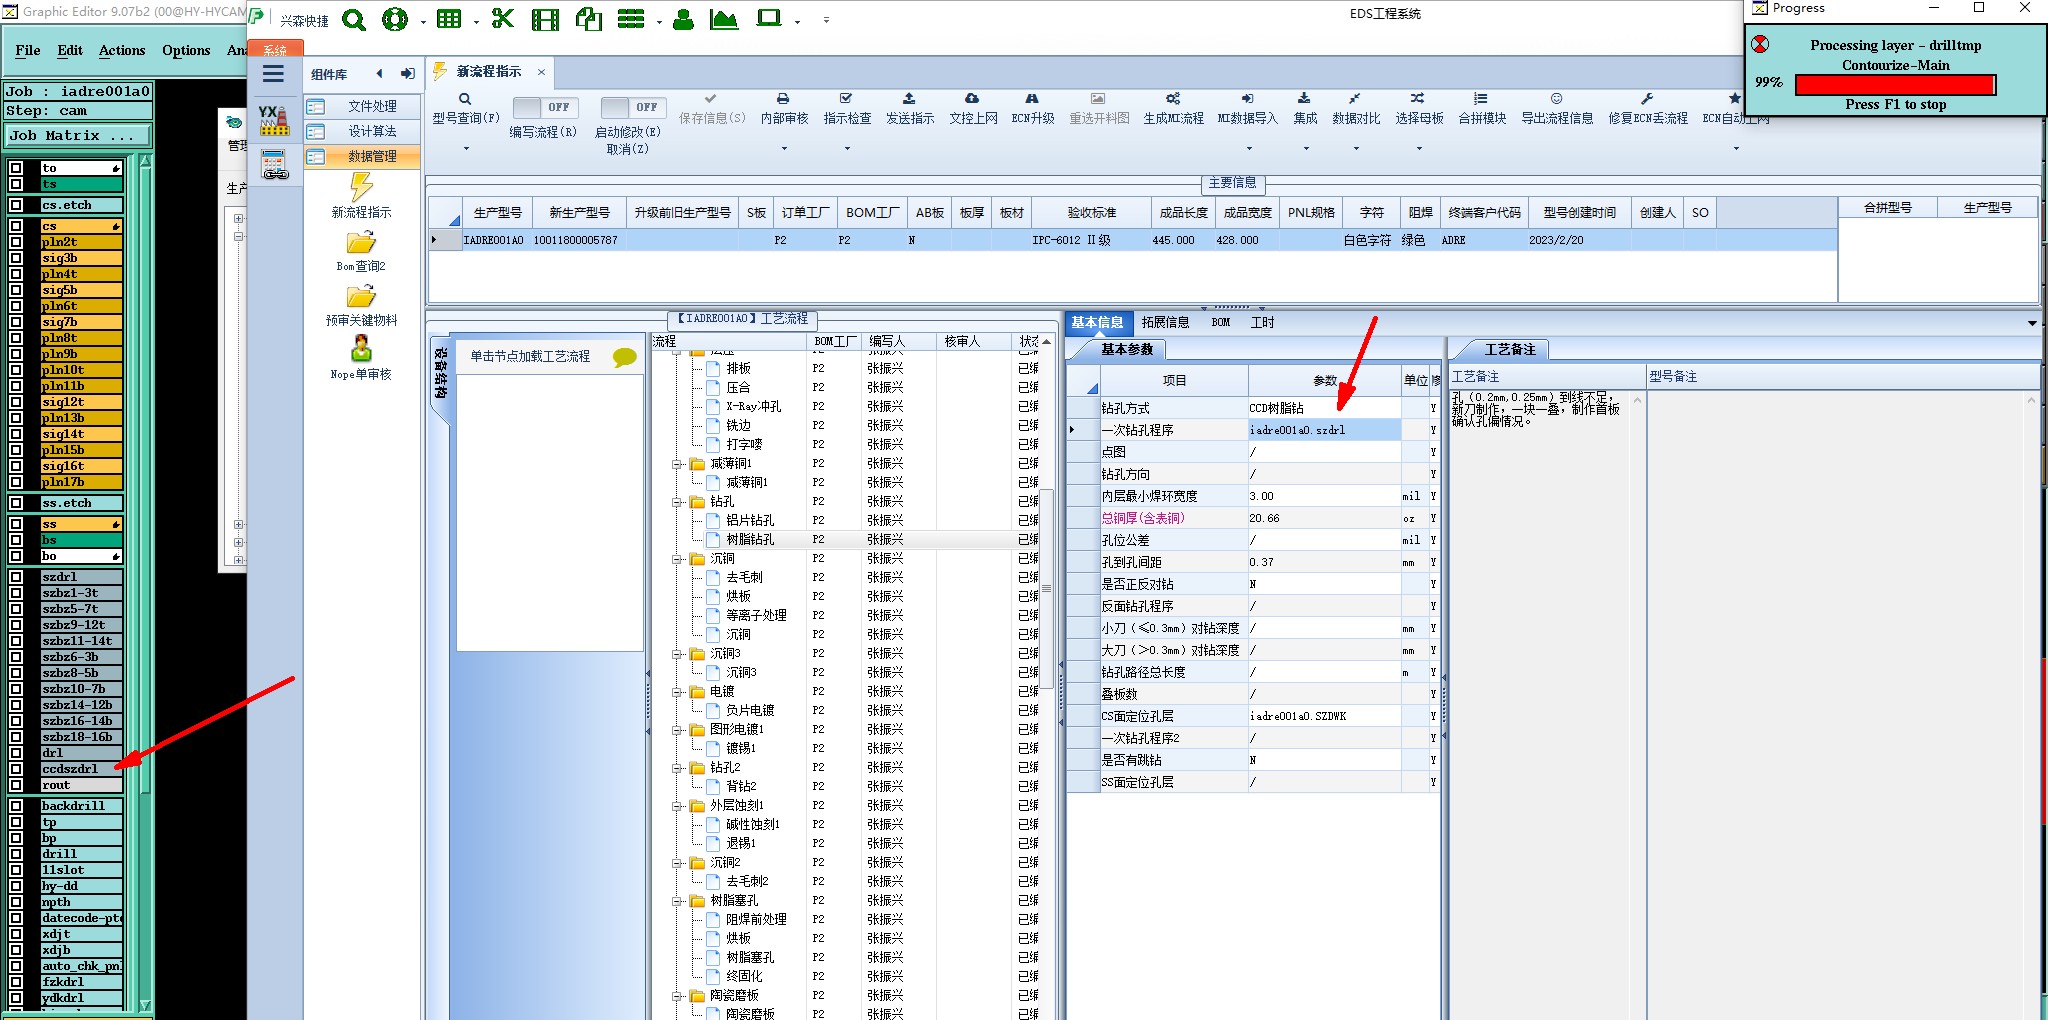Open dropdown arrow under 集成
This screenshot has height=1020, width=2048.
(1305, 149)
